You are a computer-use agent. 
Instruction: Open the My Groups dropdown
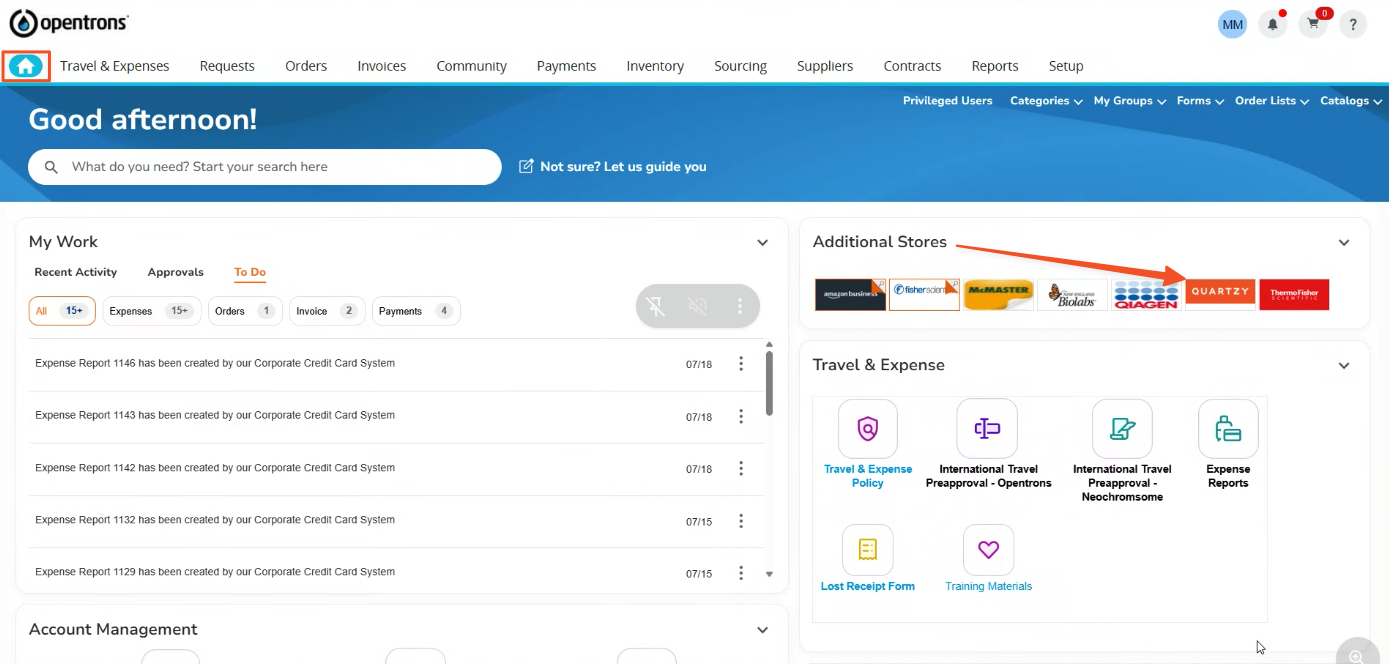(1130, 101)
